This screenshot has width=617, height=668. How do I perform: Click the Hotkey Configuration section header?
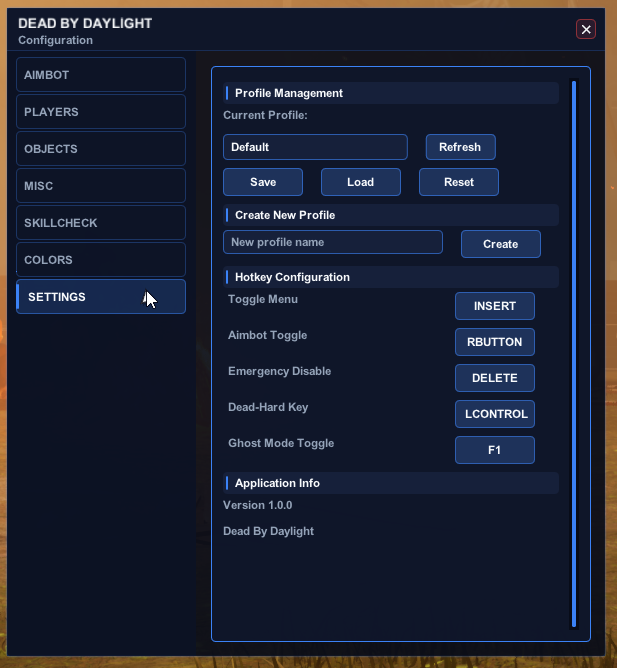click(x=391, y=277)
